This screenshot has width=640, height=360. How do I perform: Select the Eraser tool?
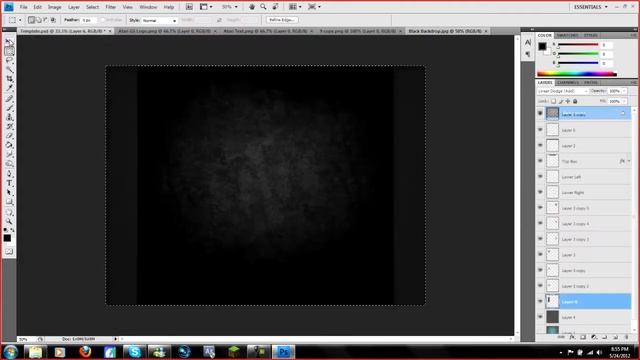9,136
